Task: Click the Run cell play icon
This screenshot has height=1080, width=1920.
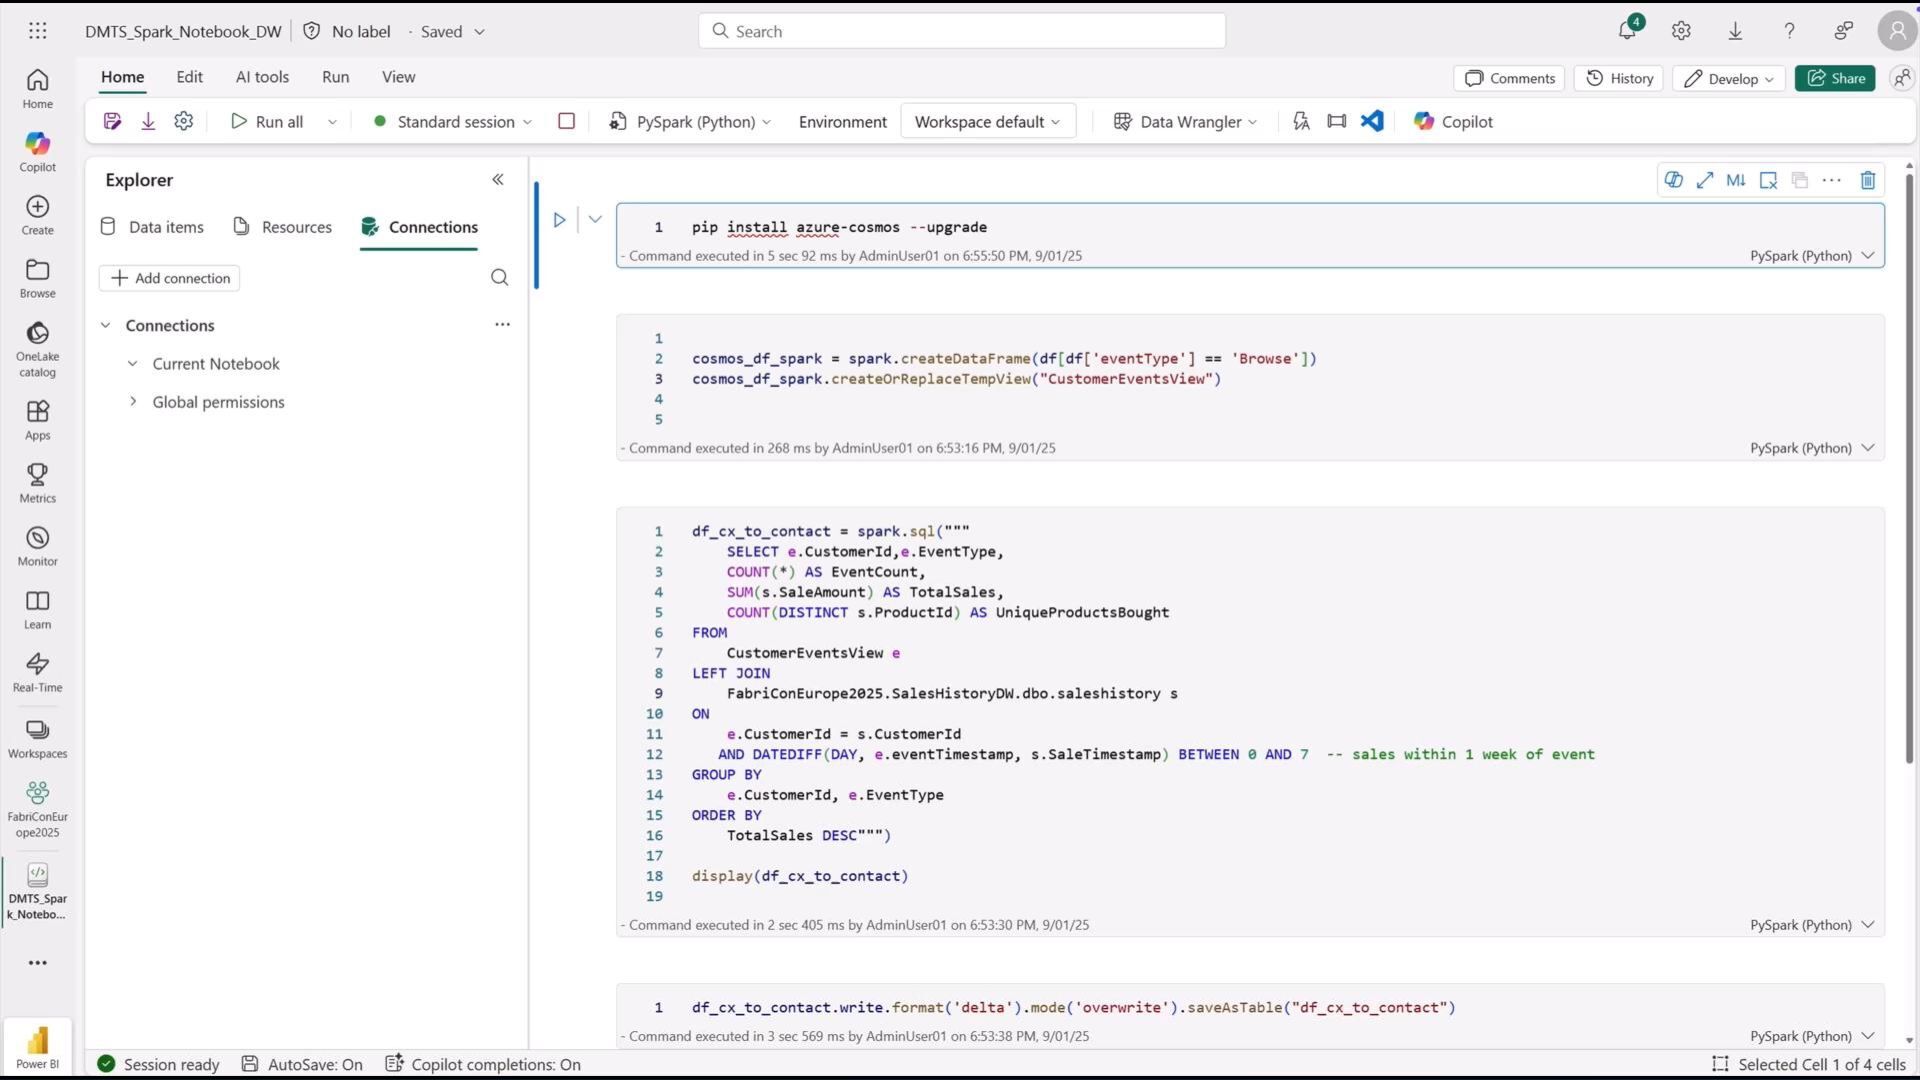Action: click(559, 220)
